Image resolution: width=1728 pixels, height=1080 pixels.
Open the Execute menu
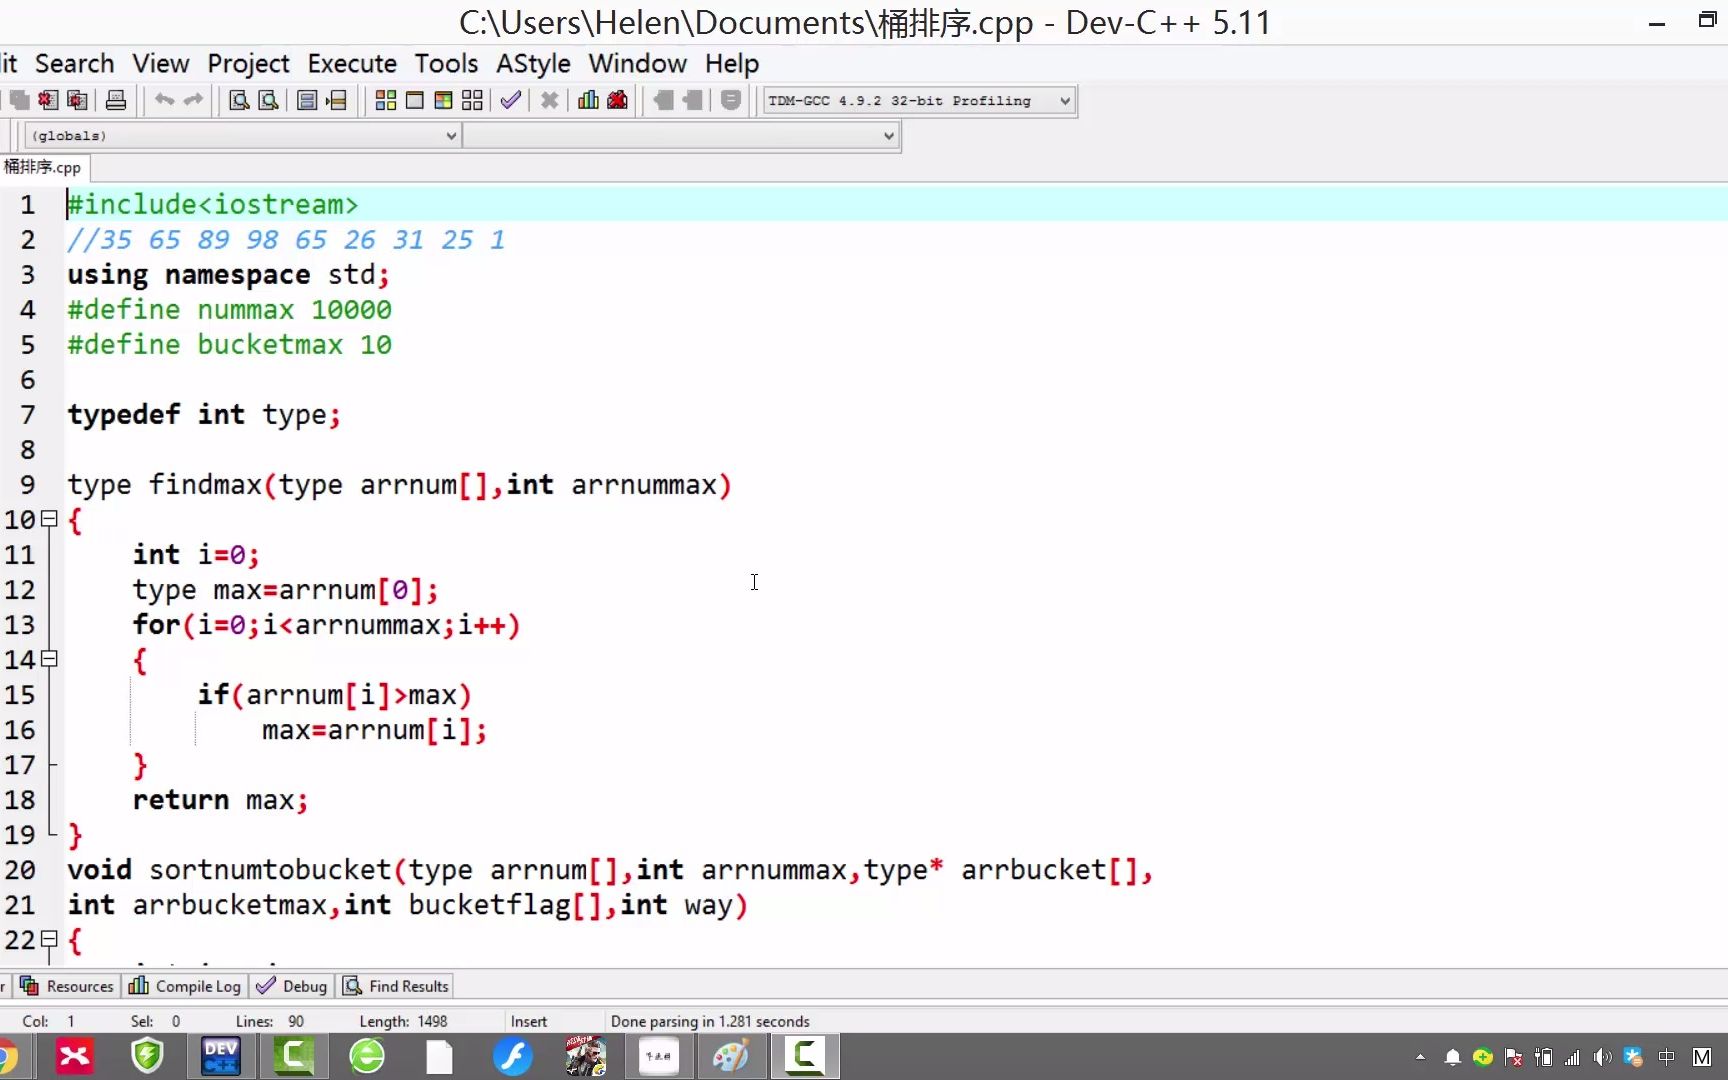[351, 63]
